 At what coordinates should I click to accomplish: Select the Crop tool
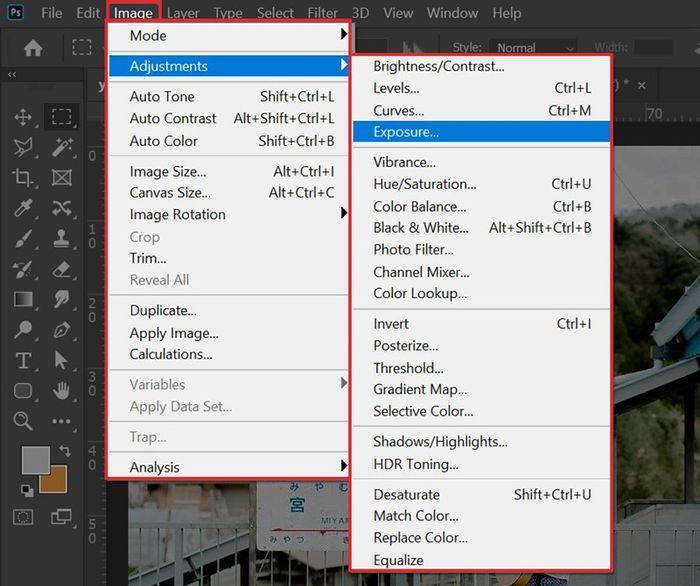coord(23,178)
